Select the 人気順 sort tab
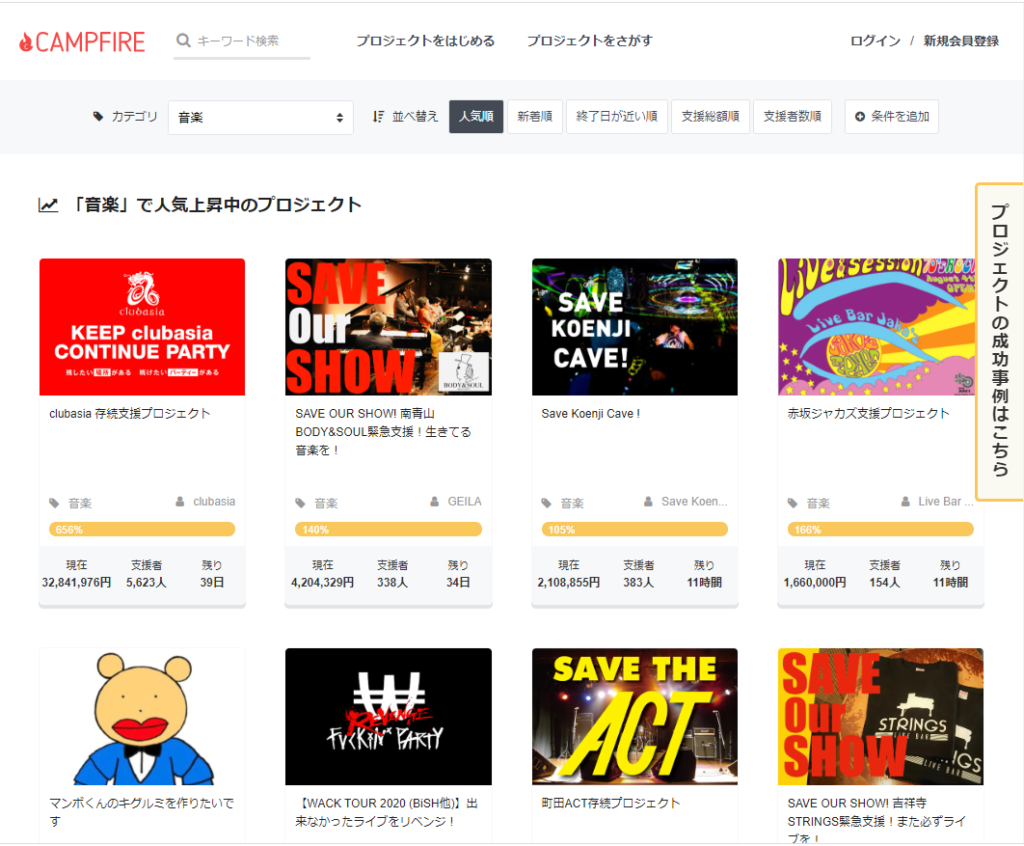1024x846 pixels. tap(476, 116)
